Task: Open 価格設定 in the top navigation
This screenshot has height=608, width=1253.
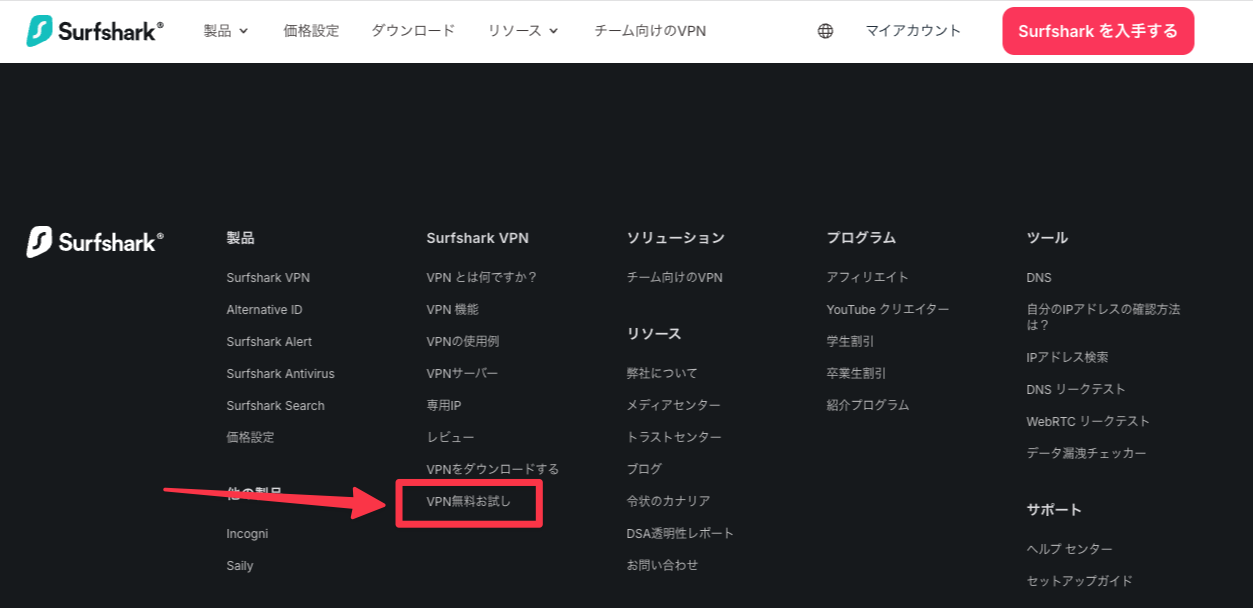Action: (x=311, y=31)
